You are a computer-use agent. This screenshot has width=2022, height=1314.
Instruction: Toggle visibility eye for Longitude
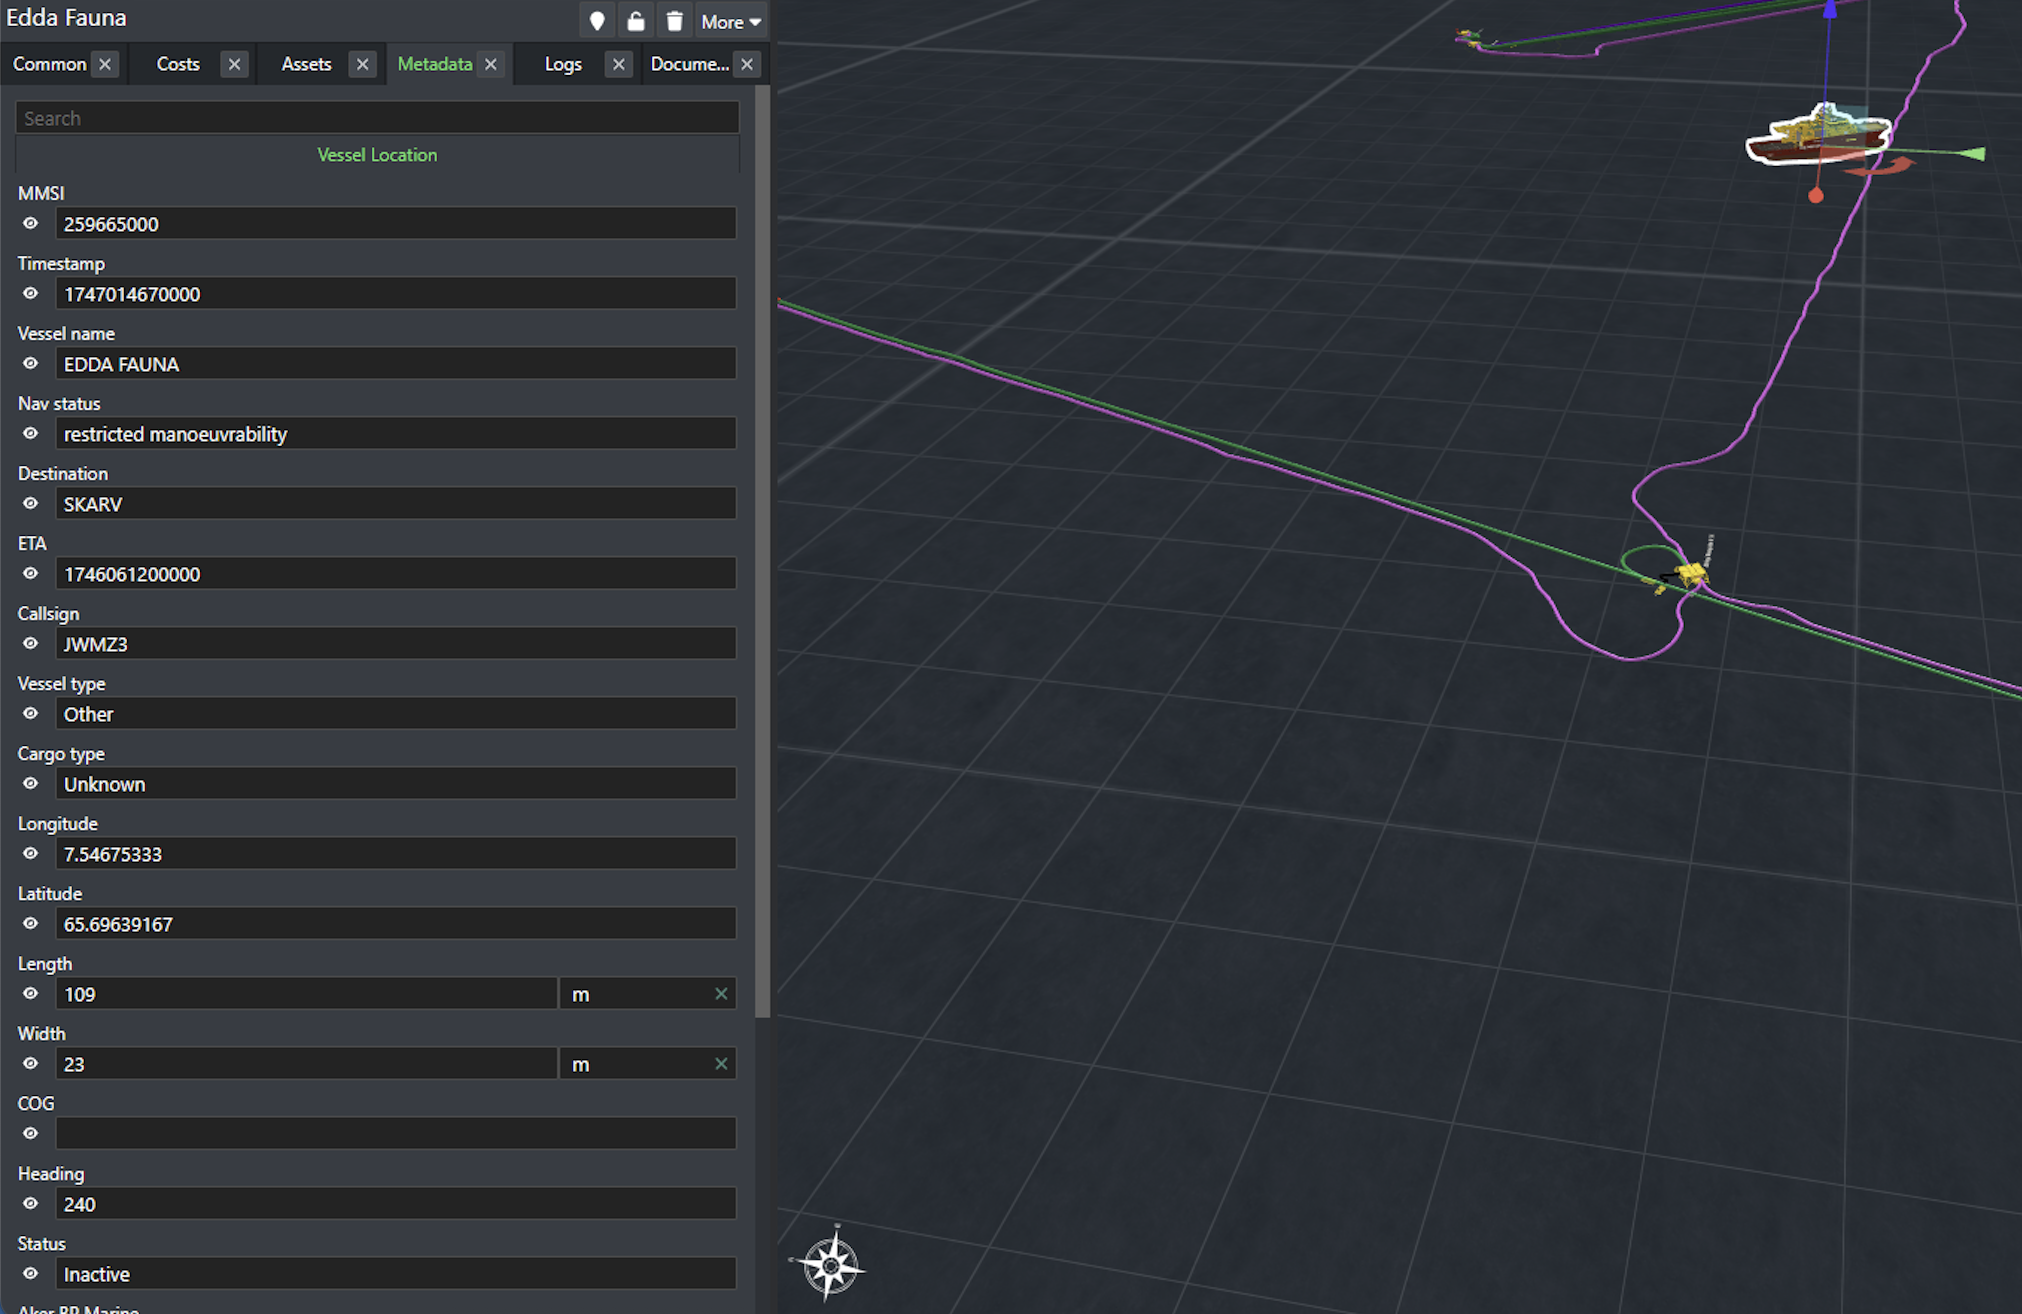31,854
